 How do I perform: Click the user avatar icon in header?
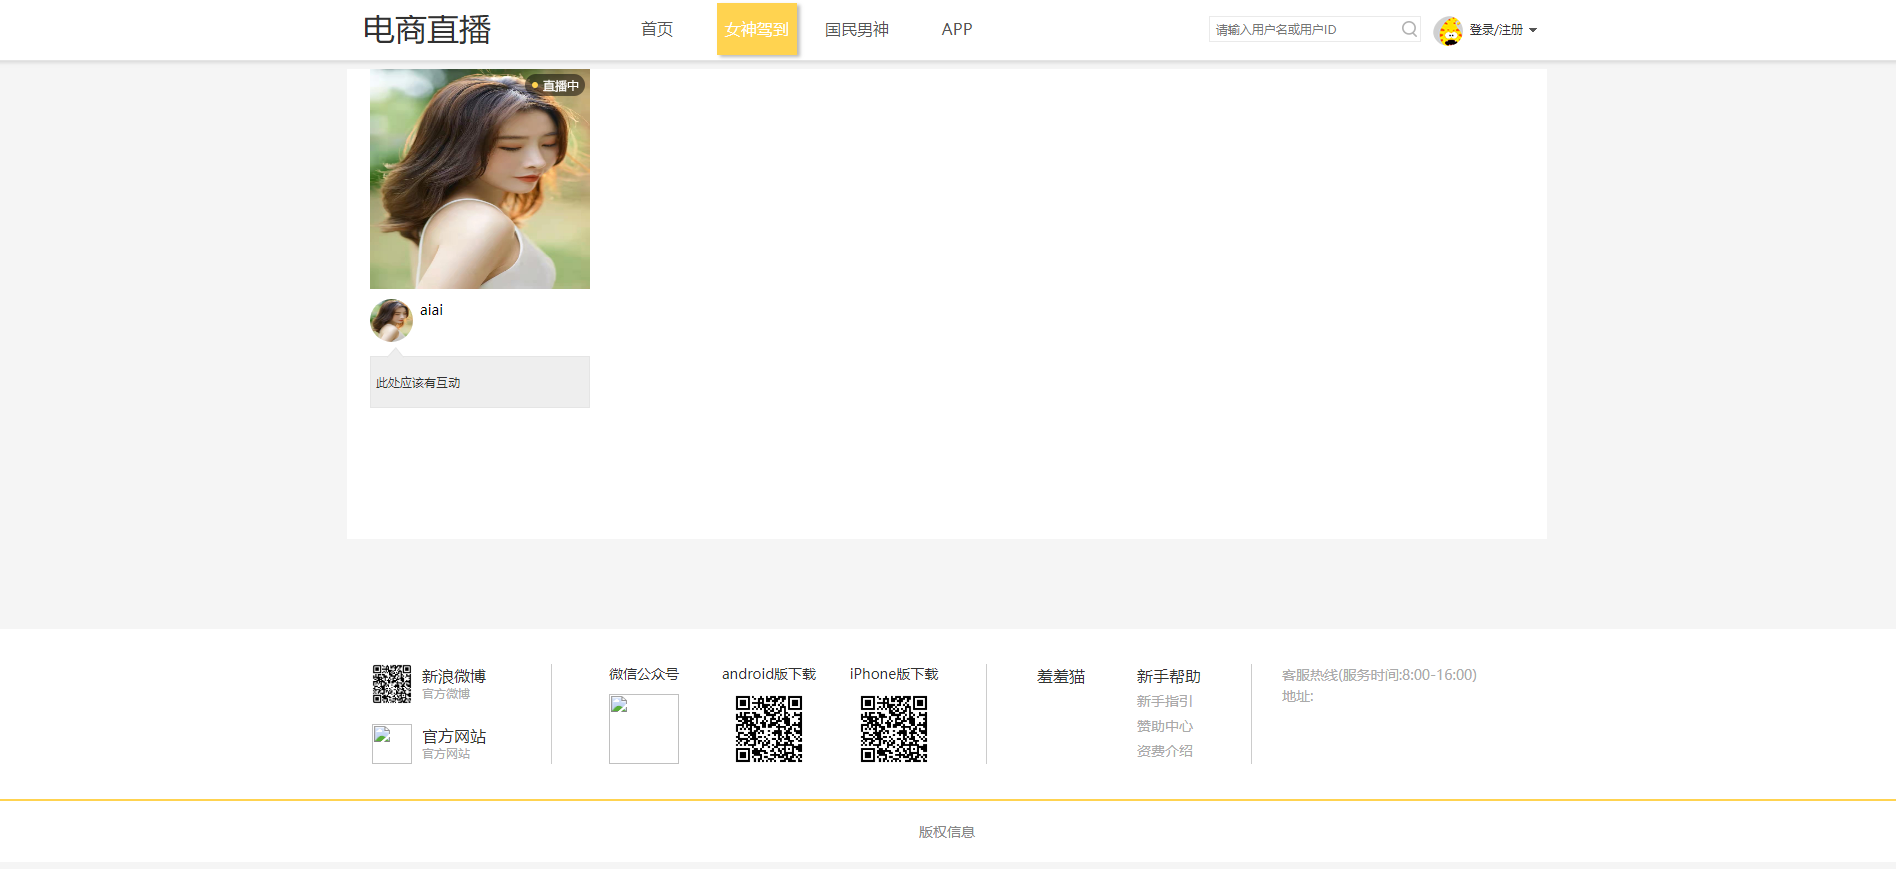1448,31
